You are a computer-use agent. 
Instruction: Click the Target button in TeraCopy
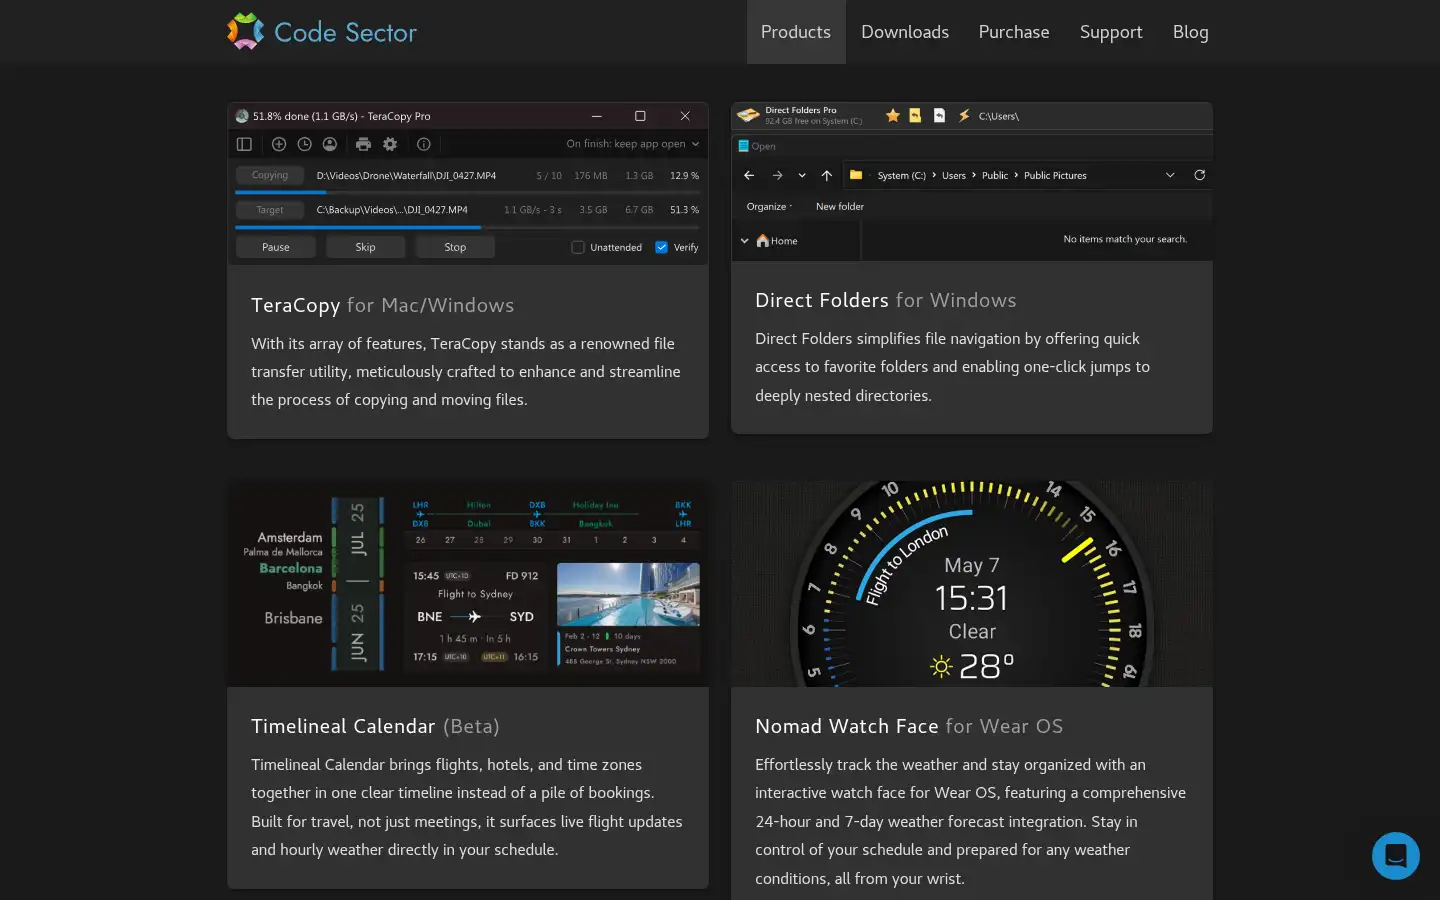click(x=270, y=210)
